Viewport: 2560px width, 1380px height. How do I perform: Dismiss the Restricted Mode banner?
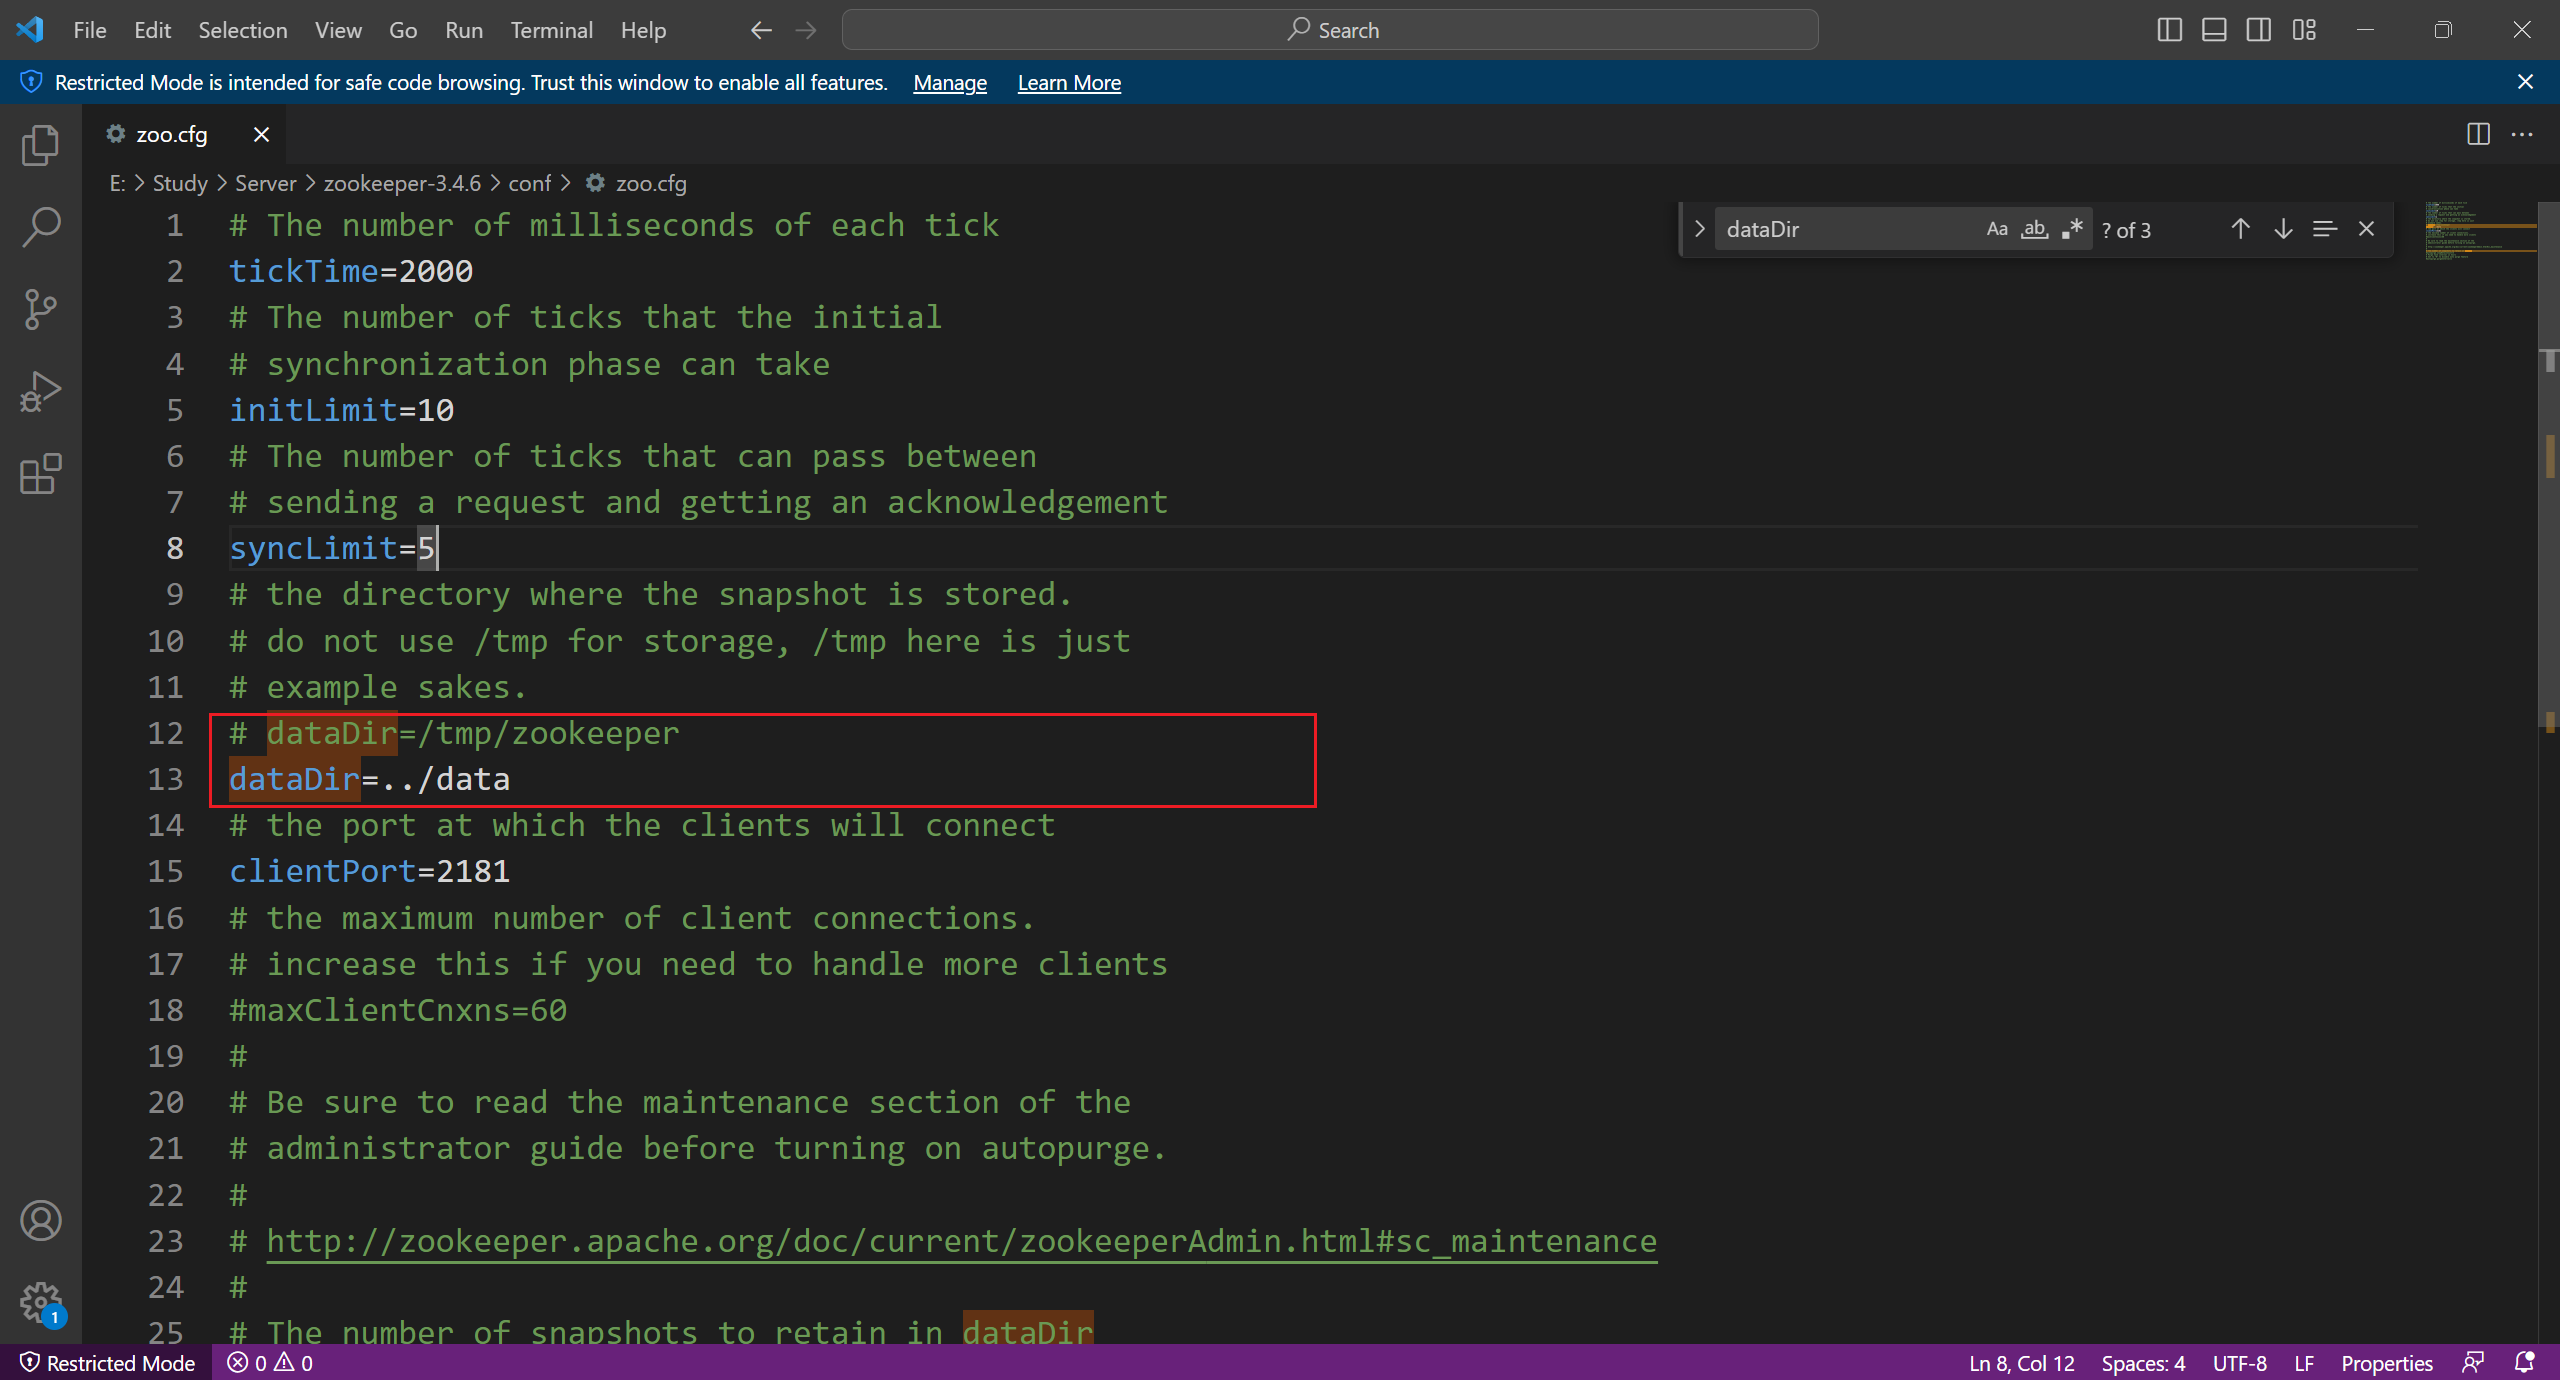pyautogui.click(x=2525, y=82)
